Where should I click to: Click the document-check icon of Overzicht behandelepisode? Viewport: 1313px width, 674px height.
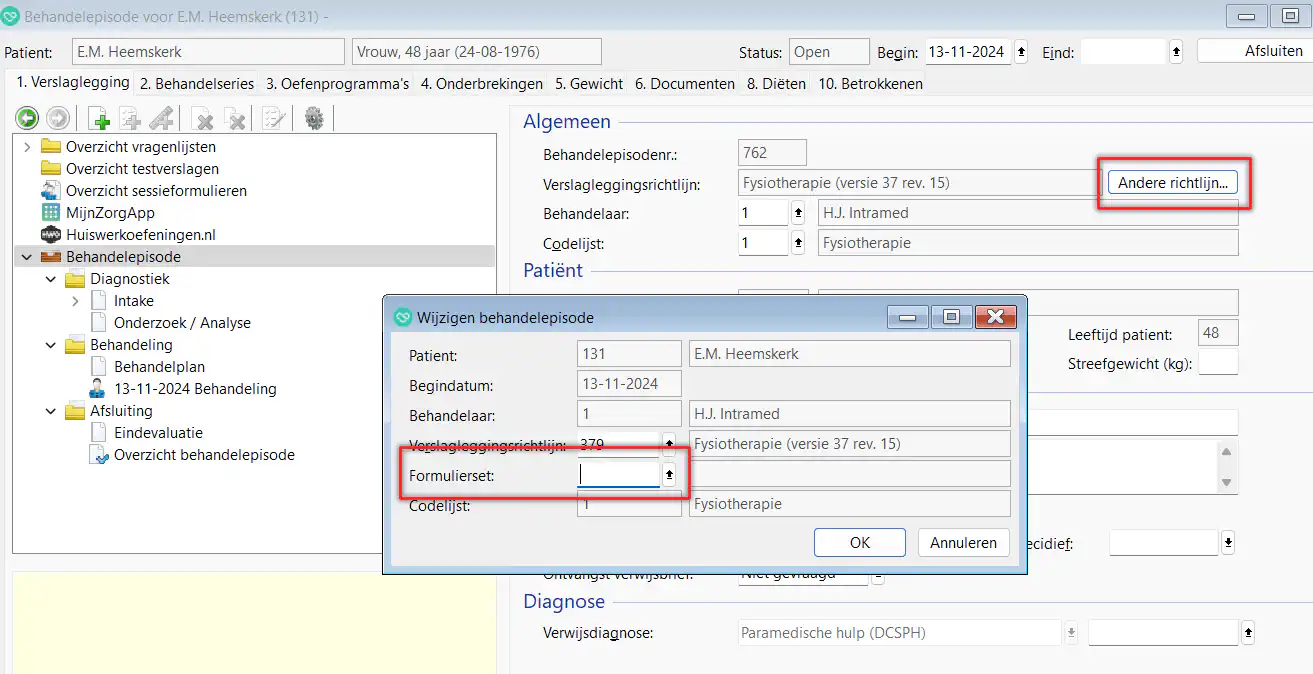point(98,455)
